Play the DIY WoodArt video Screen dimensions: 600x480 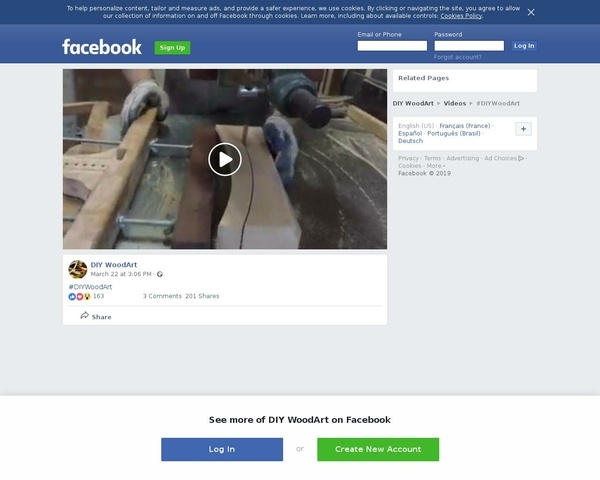point(224,159)
